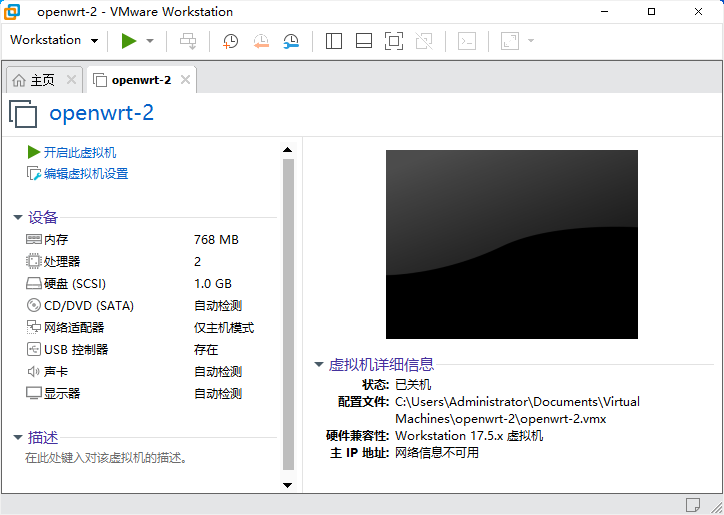Click the Unity mode toolbar icon
This screenshot has height=515, width=724.
pyautogui.click(x=424, y=41)
